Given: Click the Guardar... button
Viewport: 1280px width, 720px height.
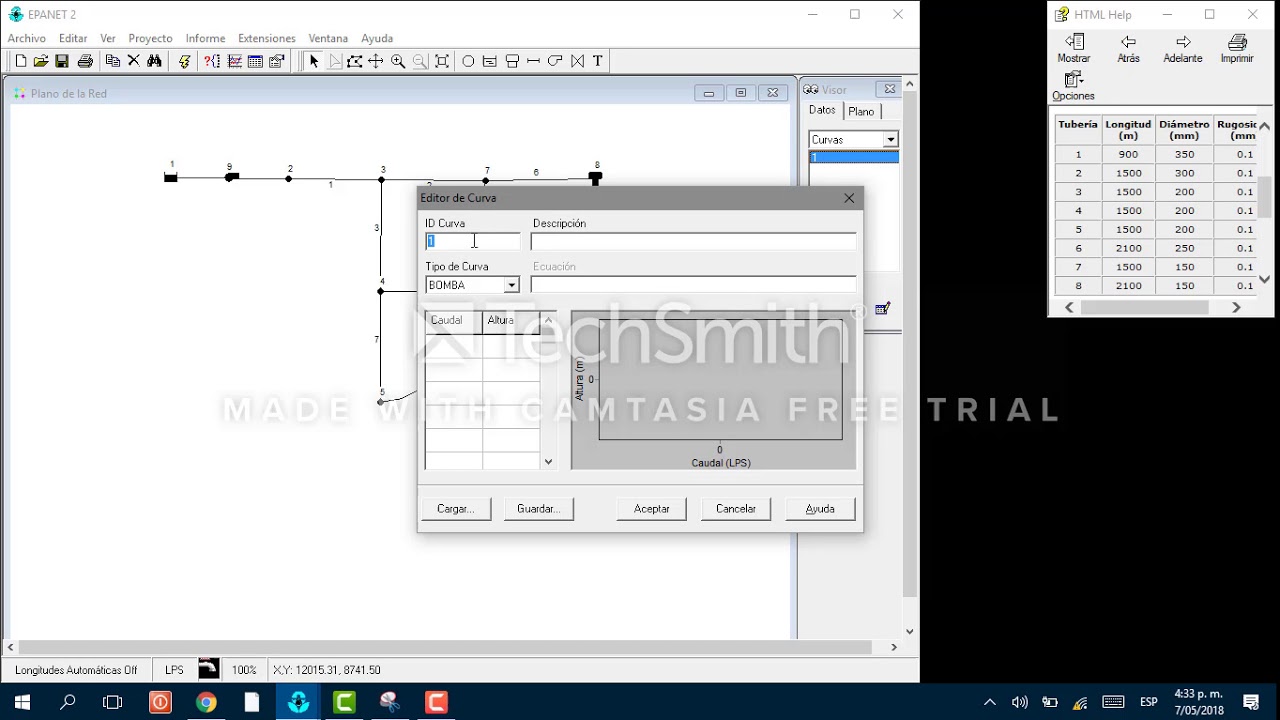Looking at the screenshot, I should coord(538,509).
